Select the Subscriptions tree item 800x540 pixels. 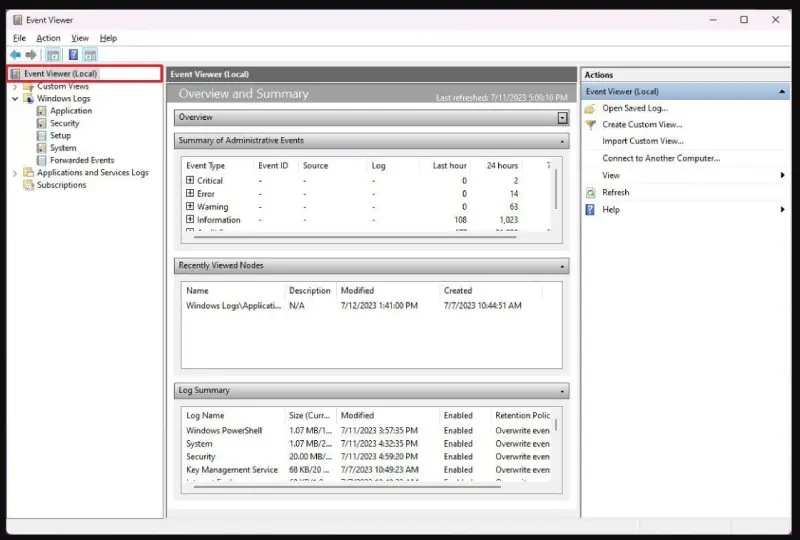point(61,185)
